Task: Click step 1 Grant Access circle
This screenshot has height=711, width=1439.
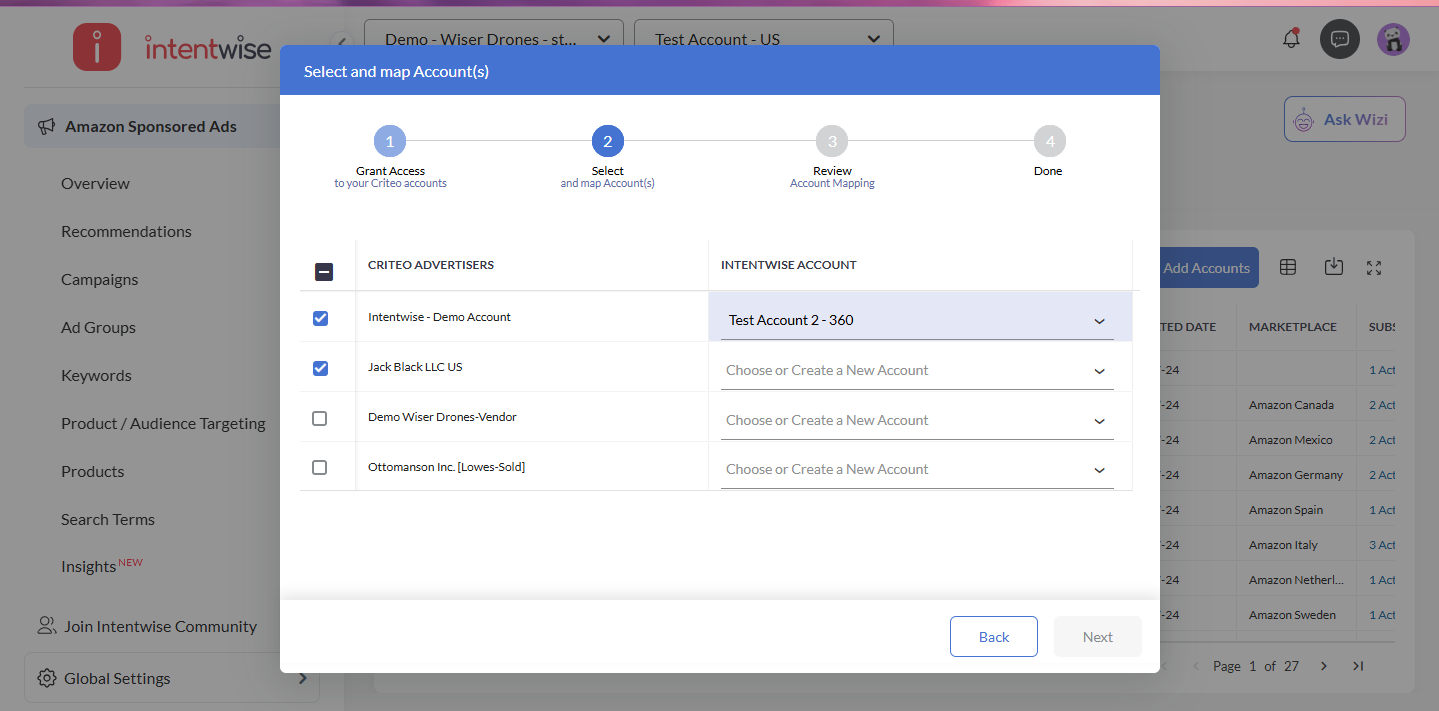Action: 390,142
